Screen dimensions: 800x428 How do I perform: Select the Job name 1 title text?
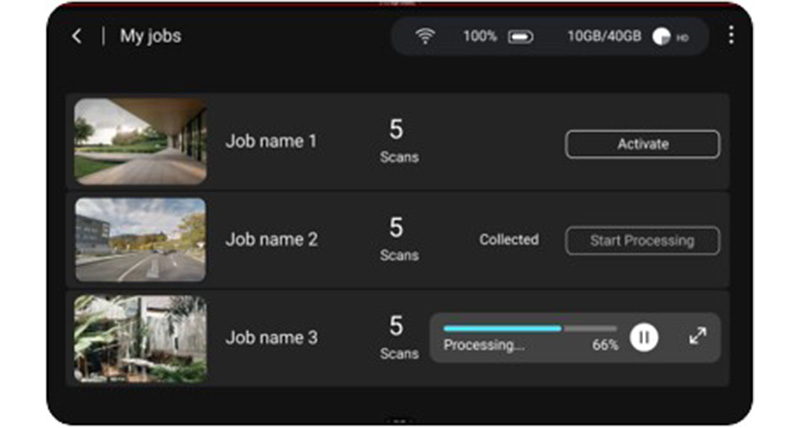[271, 141]
